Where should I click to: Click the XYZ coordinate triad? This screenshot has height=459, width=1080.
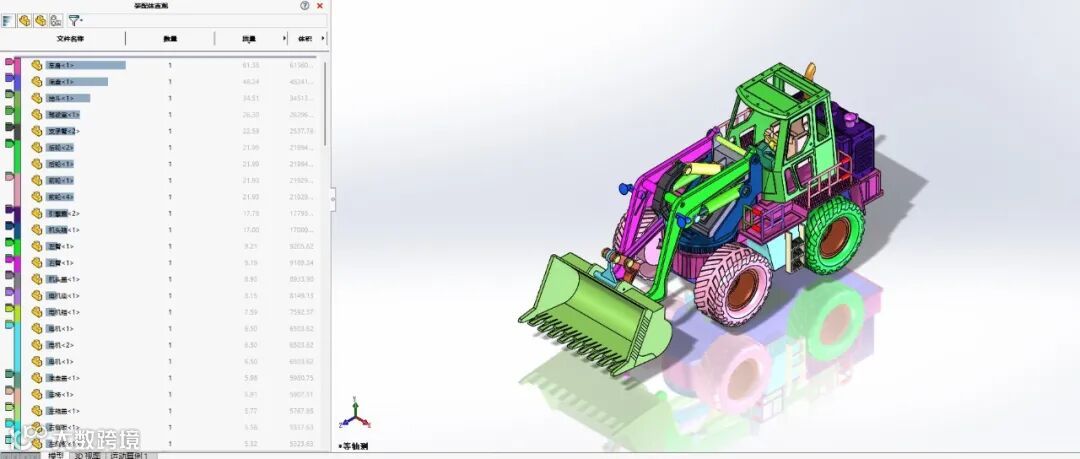[355, 414]
